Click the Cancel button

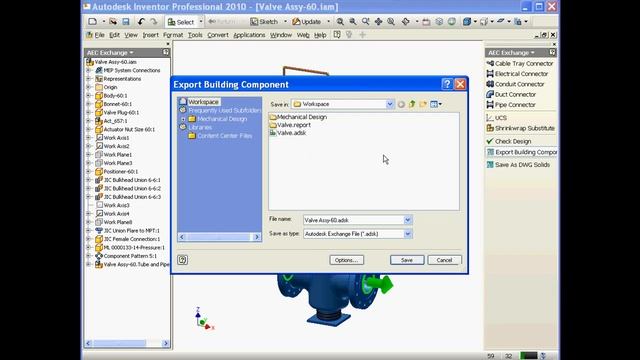444,260
